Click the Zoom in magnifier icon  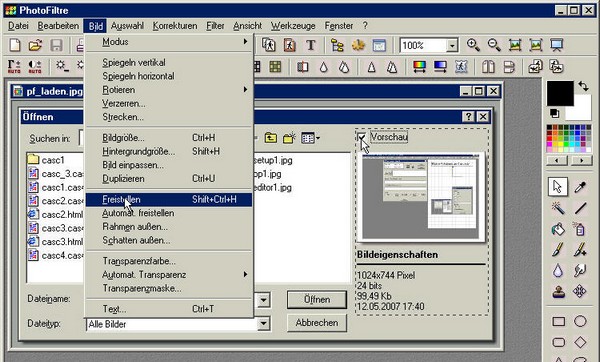pyautogui.click(x=473, y=45)
